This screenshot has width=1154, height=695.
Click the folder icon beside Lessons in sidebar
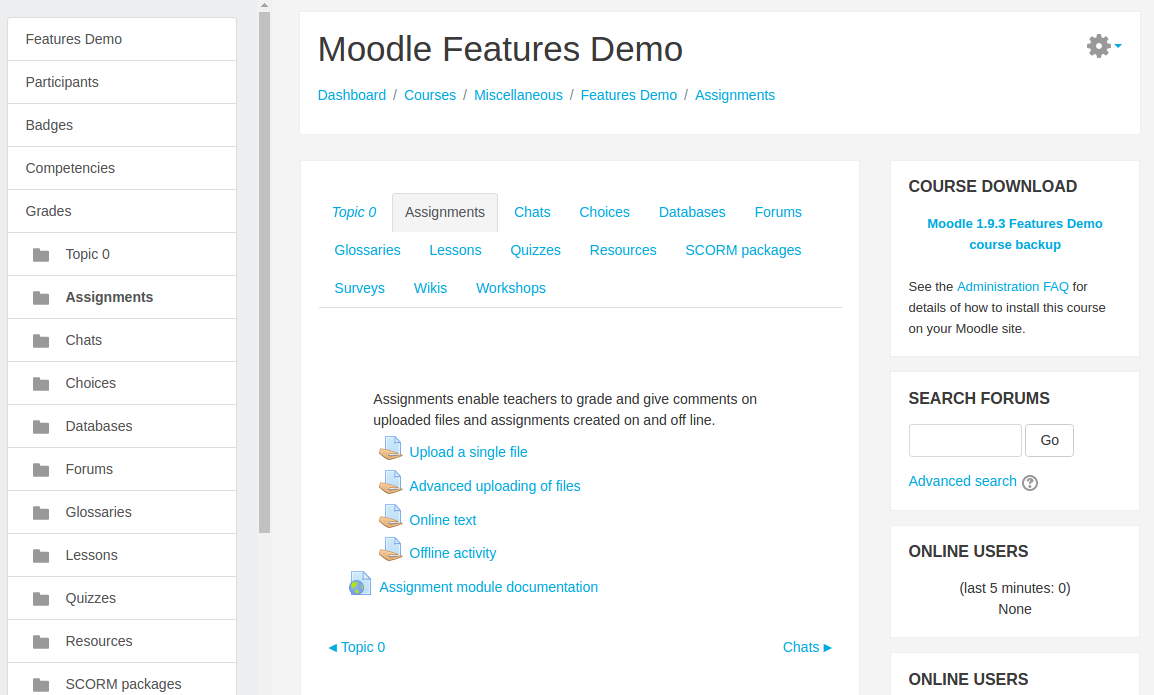pos(41,556)
